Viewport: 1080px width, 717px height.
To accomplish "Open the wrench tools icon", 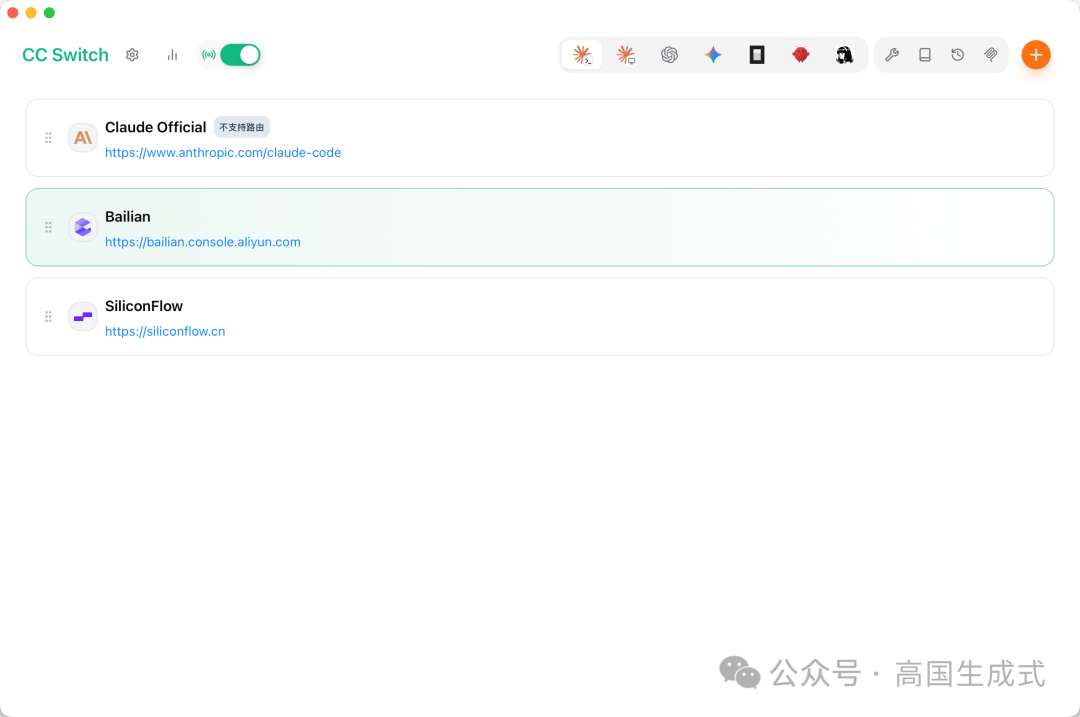I will tap(892, 55).
